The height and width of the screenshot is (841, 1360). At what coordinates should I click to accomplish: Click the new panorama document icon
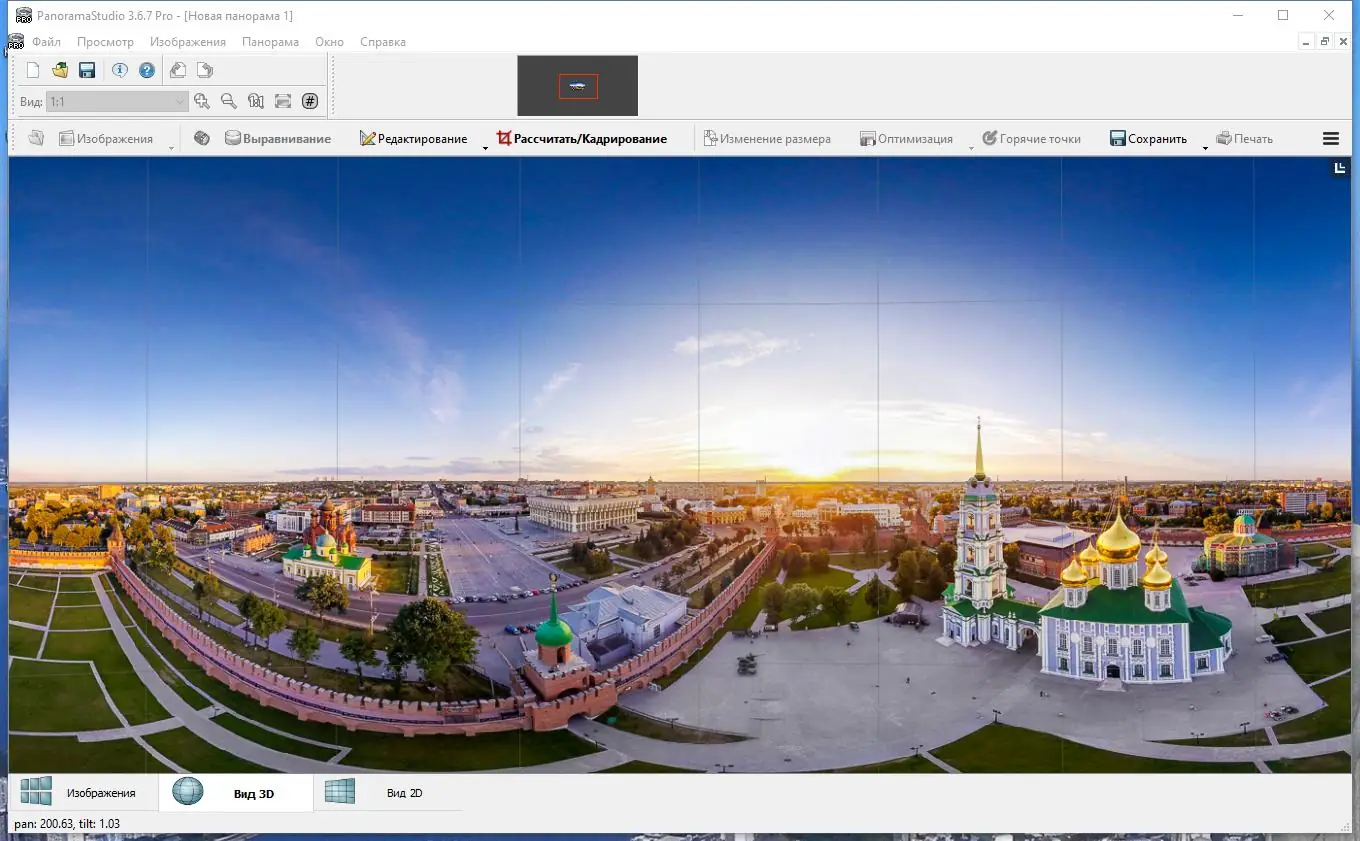33,70
